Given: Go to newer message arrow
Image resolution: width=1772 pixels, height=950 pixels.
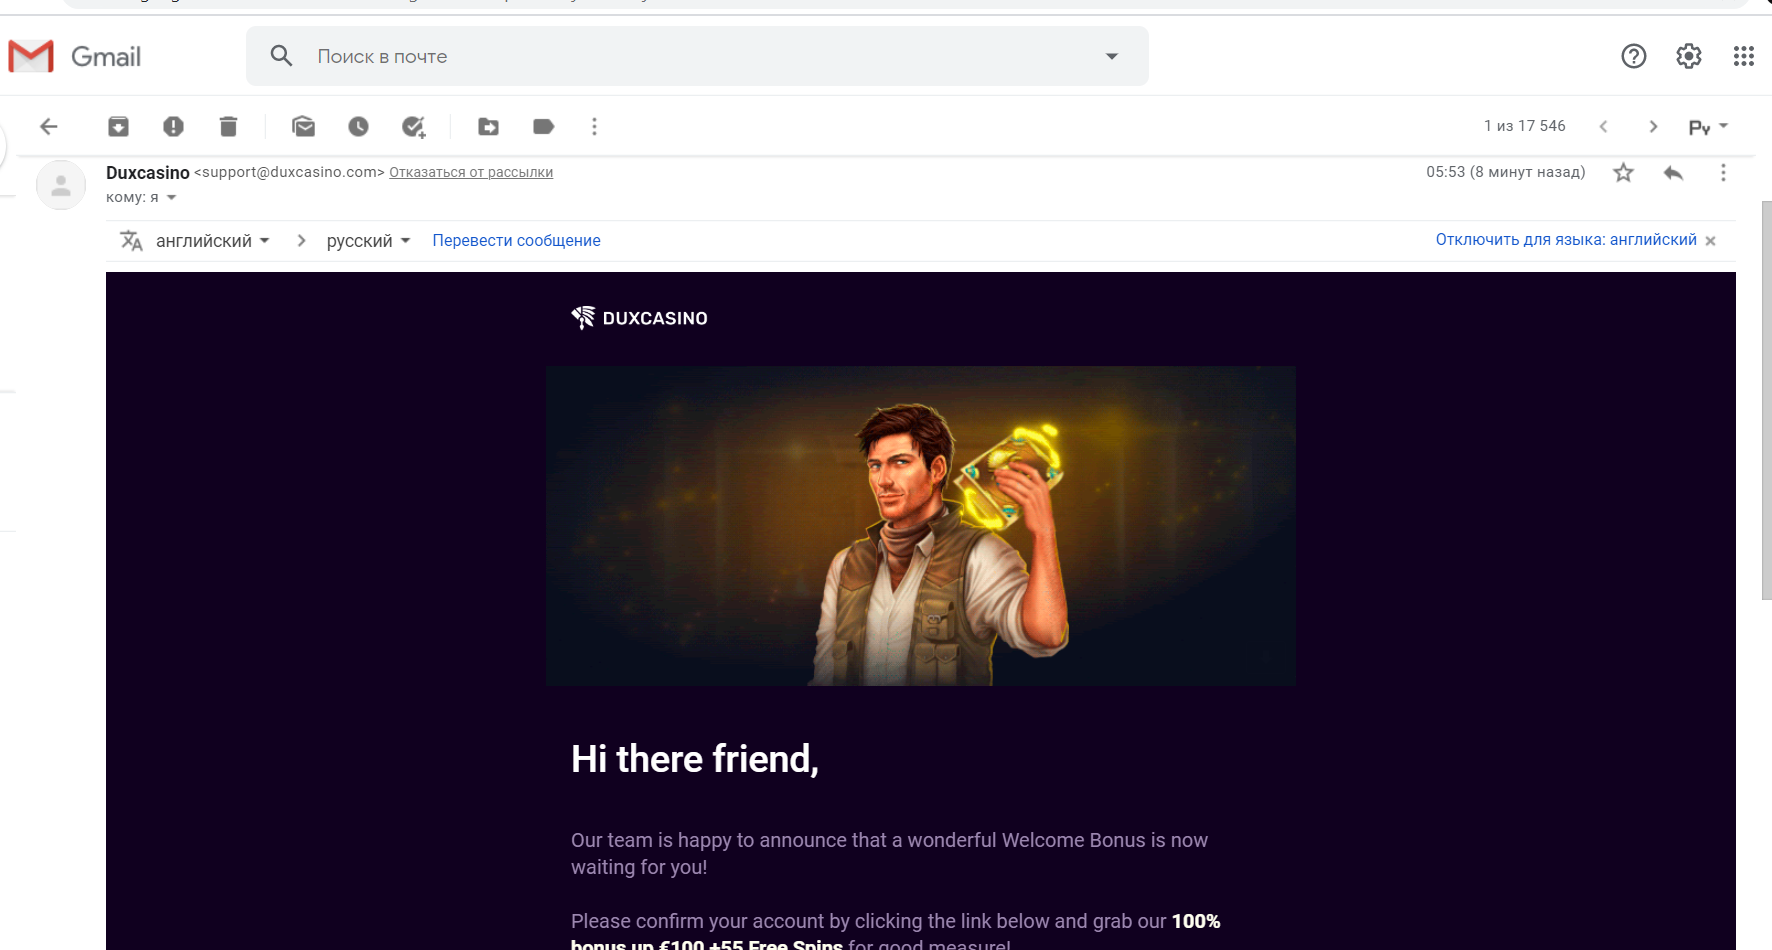Looking at the screenshot, I should 1603,126.
